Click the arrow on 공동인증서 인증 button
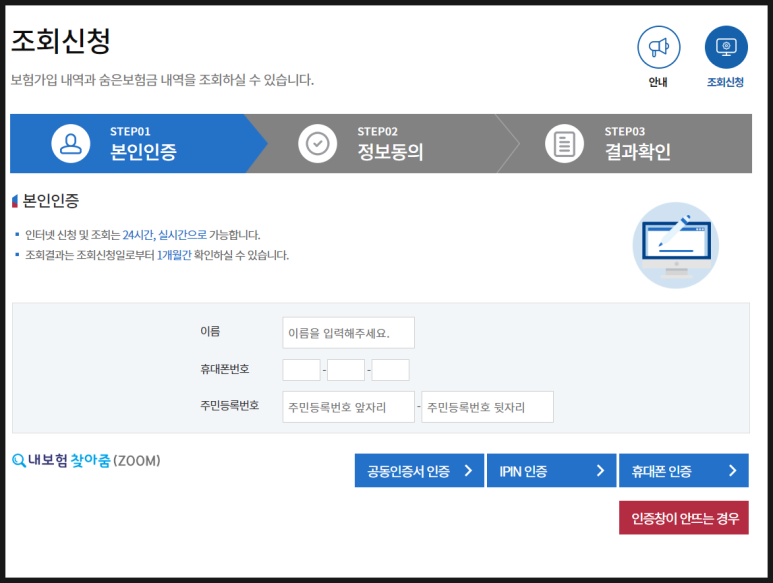This screenshot has height=583, width=773. point(468,471)
